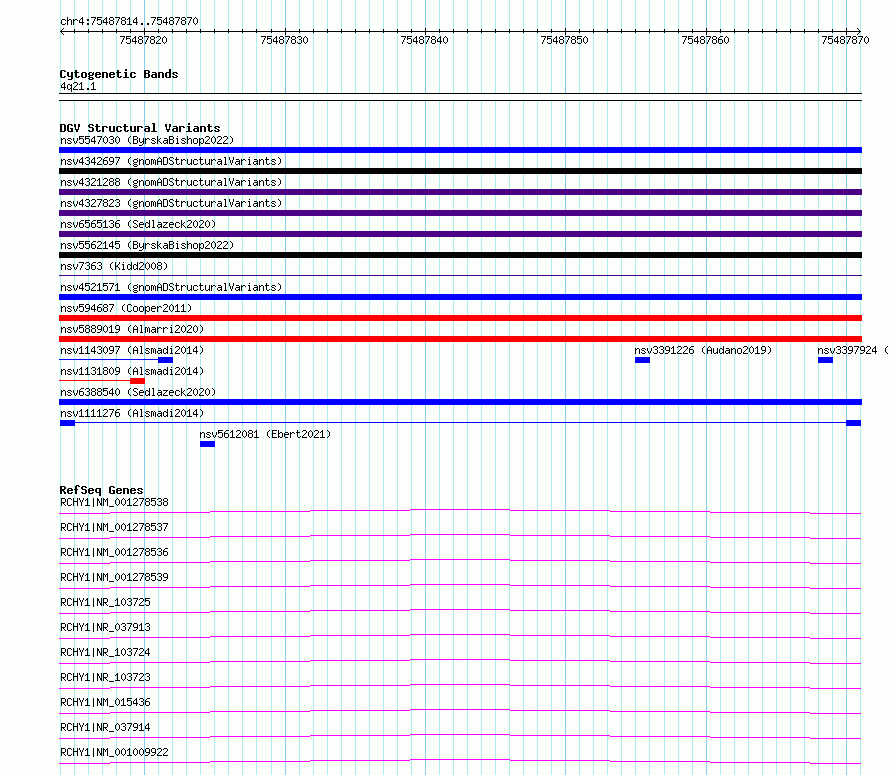The image size is (890, 775).
Task: Click ruler tick label 75487870
Action: (x=845, y=40)
